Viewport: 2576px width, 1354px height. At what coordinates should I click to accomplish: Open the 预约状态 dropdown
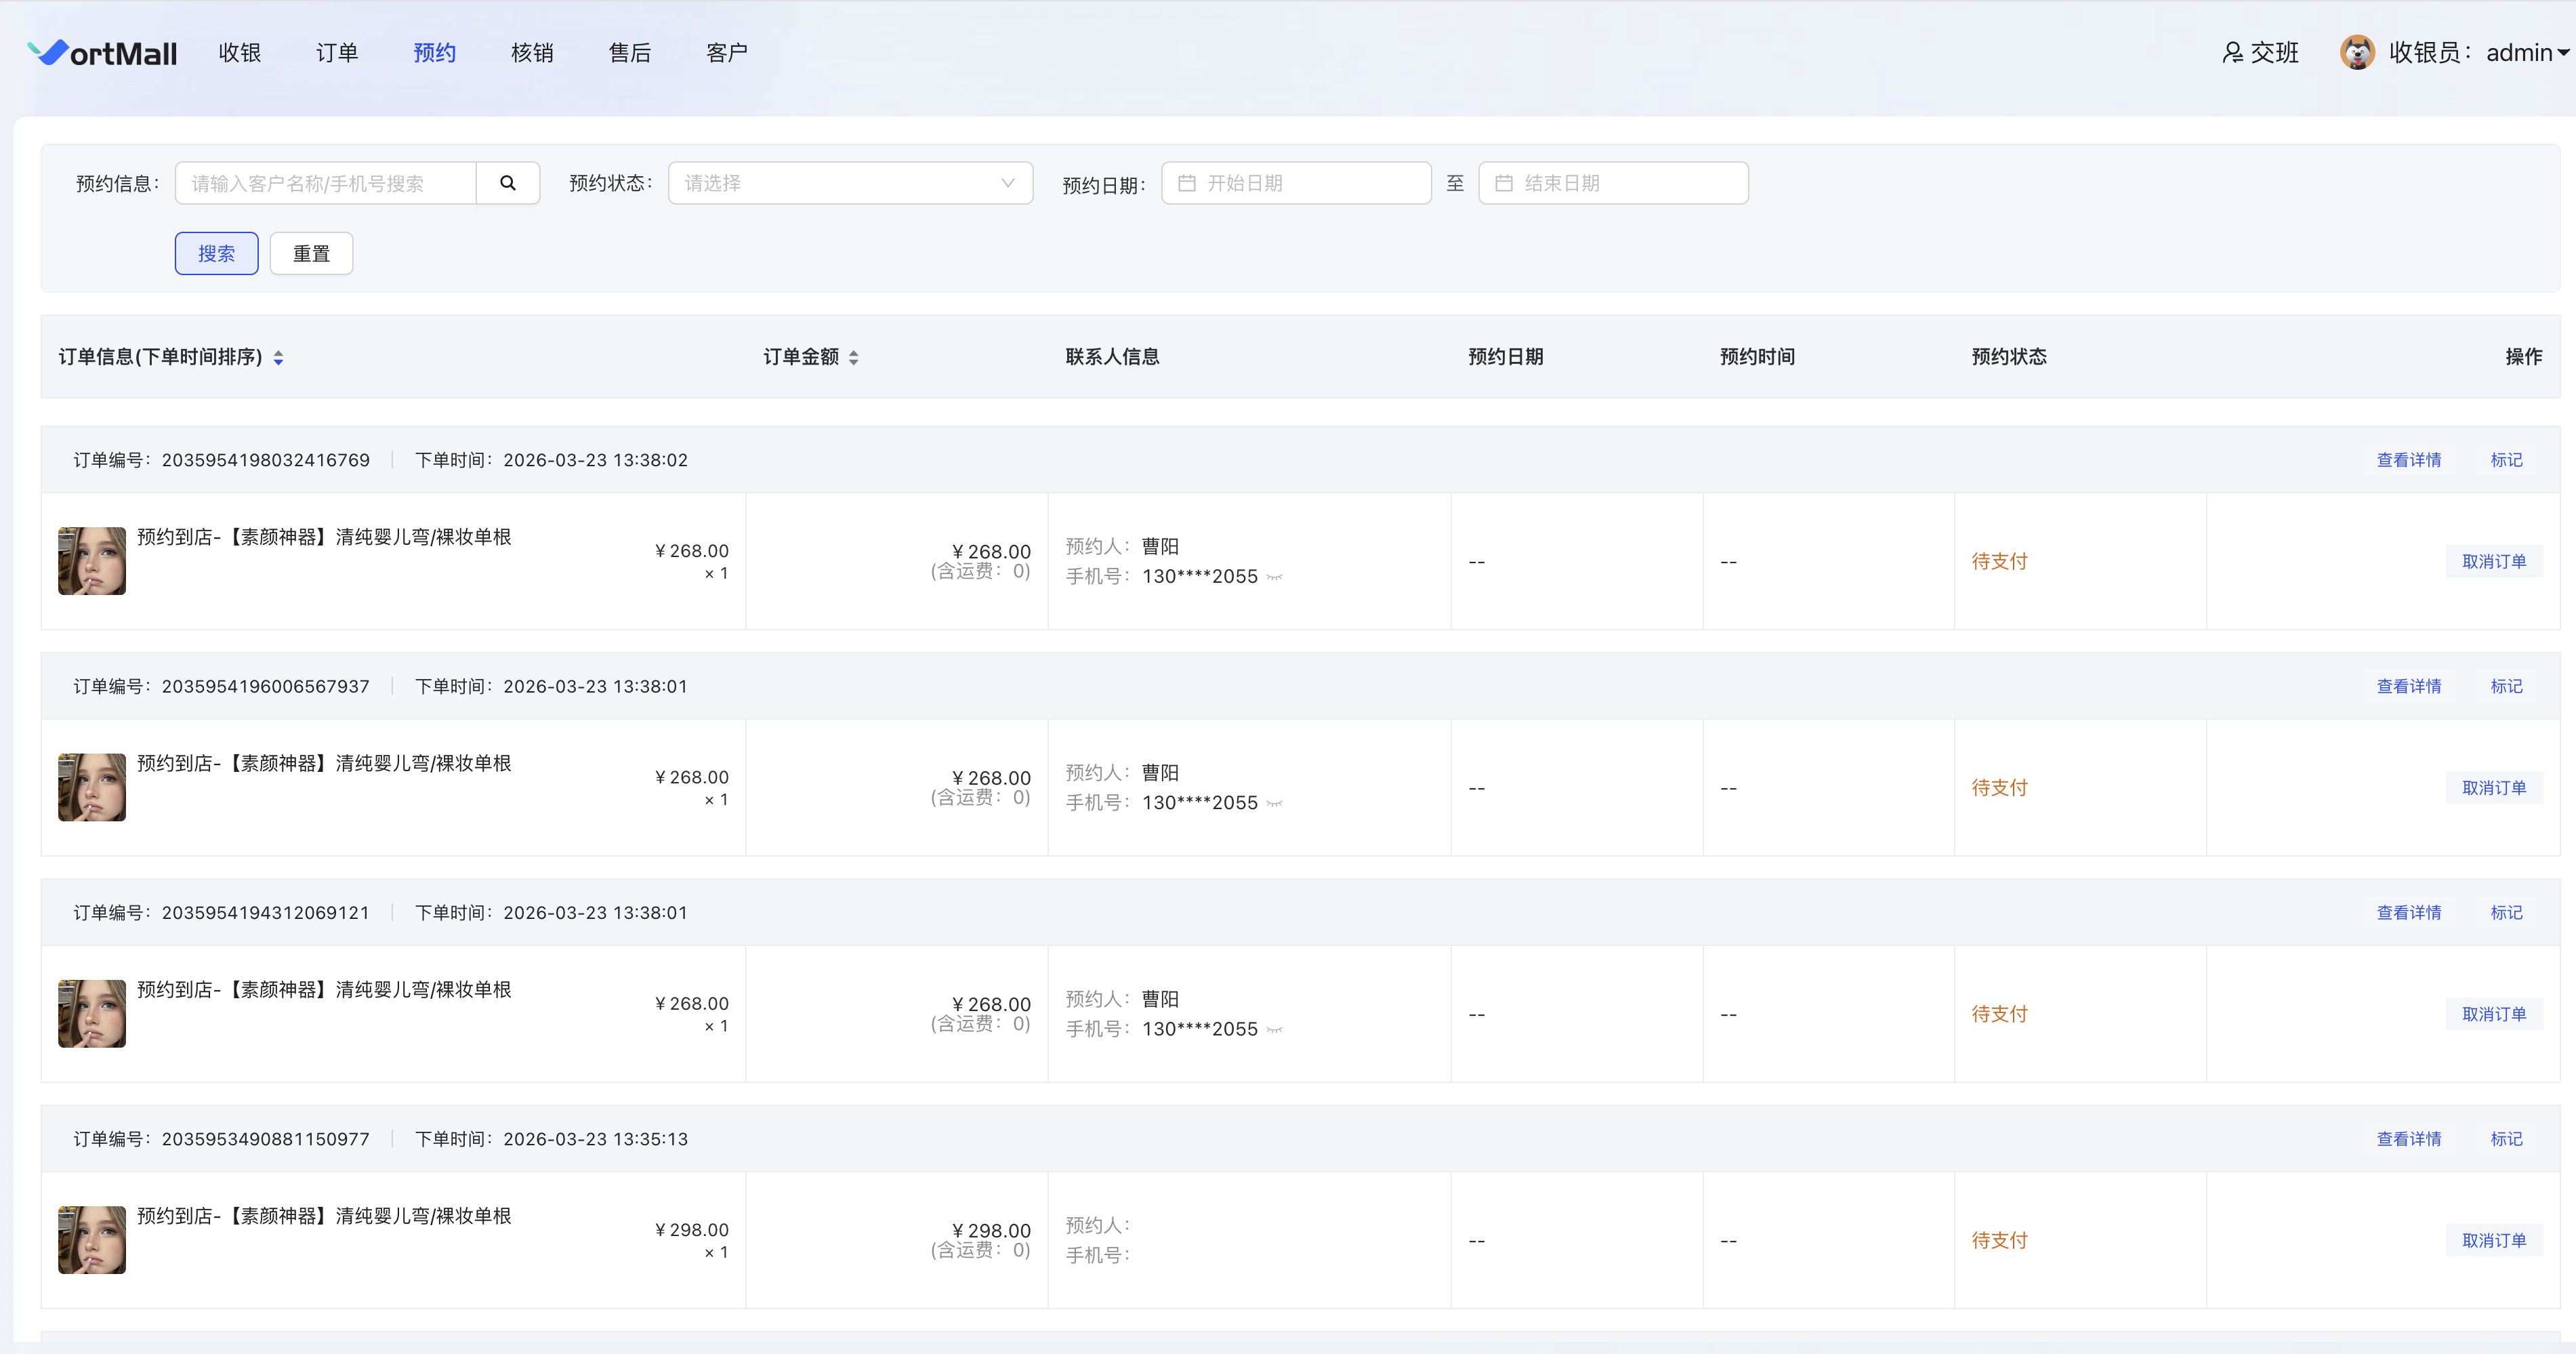pyautogui.click(x=850, y=183)
